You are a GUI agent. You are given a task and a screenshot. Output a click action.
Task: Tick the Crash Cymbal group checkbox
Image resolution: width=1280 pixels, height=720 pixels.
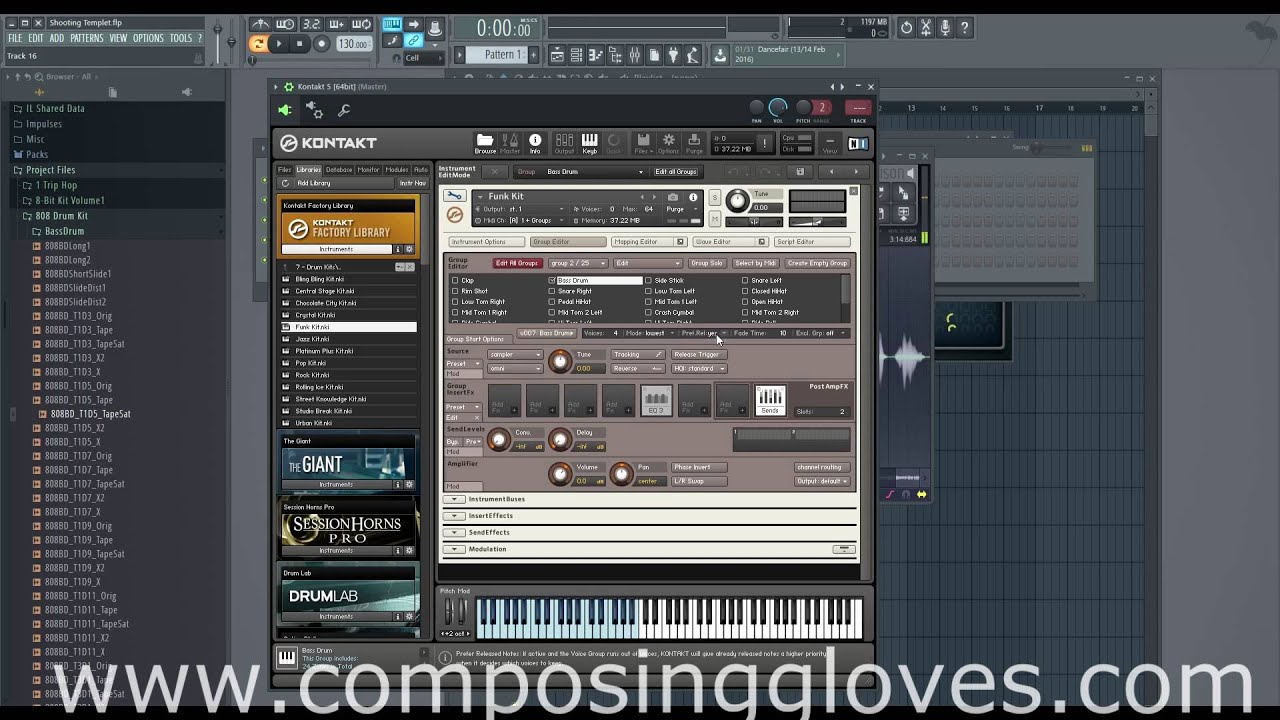[x=648, y=312]
